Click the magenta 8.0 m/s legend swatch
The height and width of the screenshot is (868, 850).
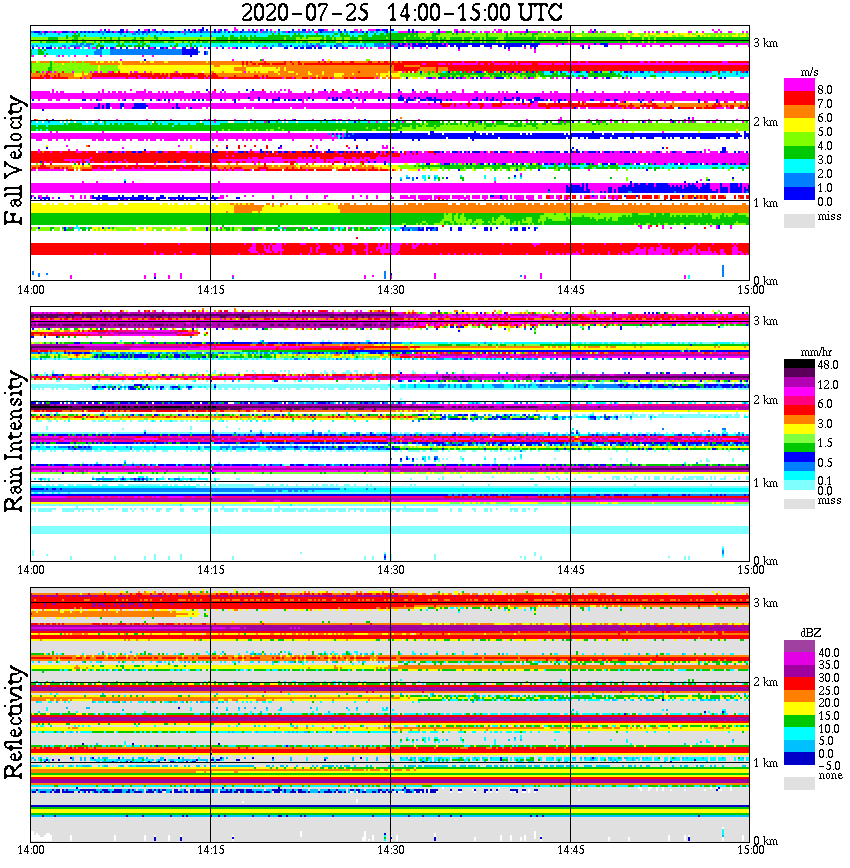pyautogui.click(x=799, y=85)
